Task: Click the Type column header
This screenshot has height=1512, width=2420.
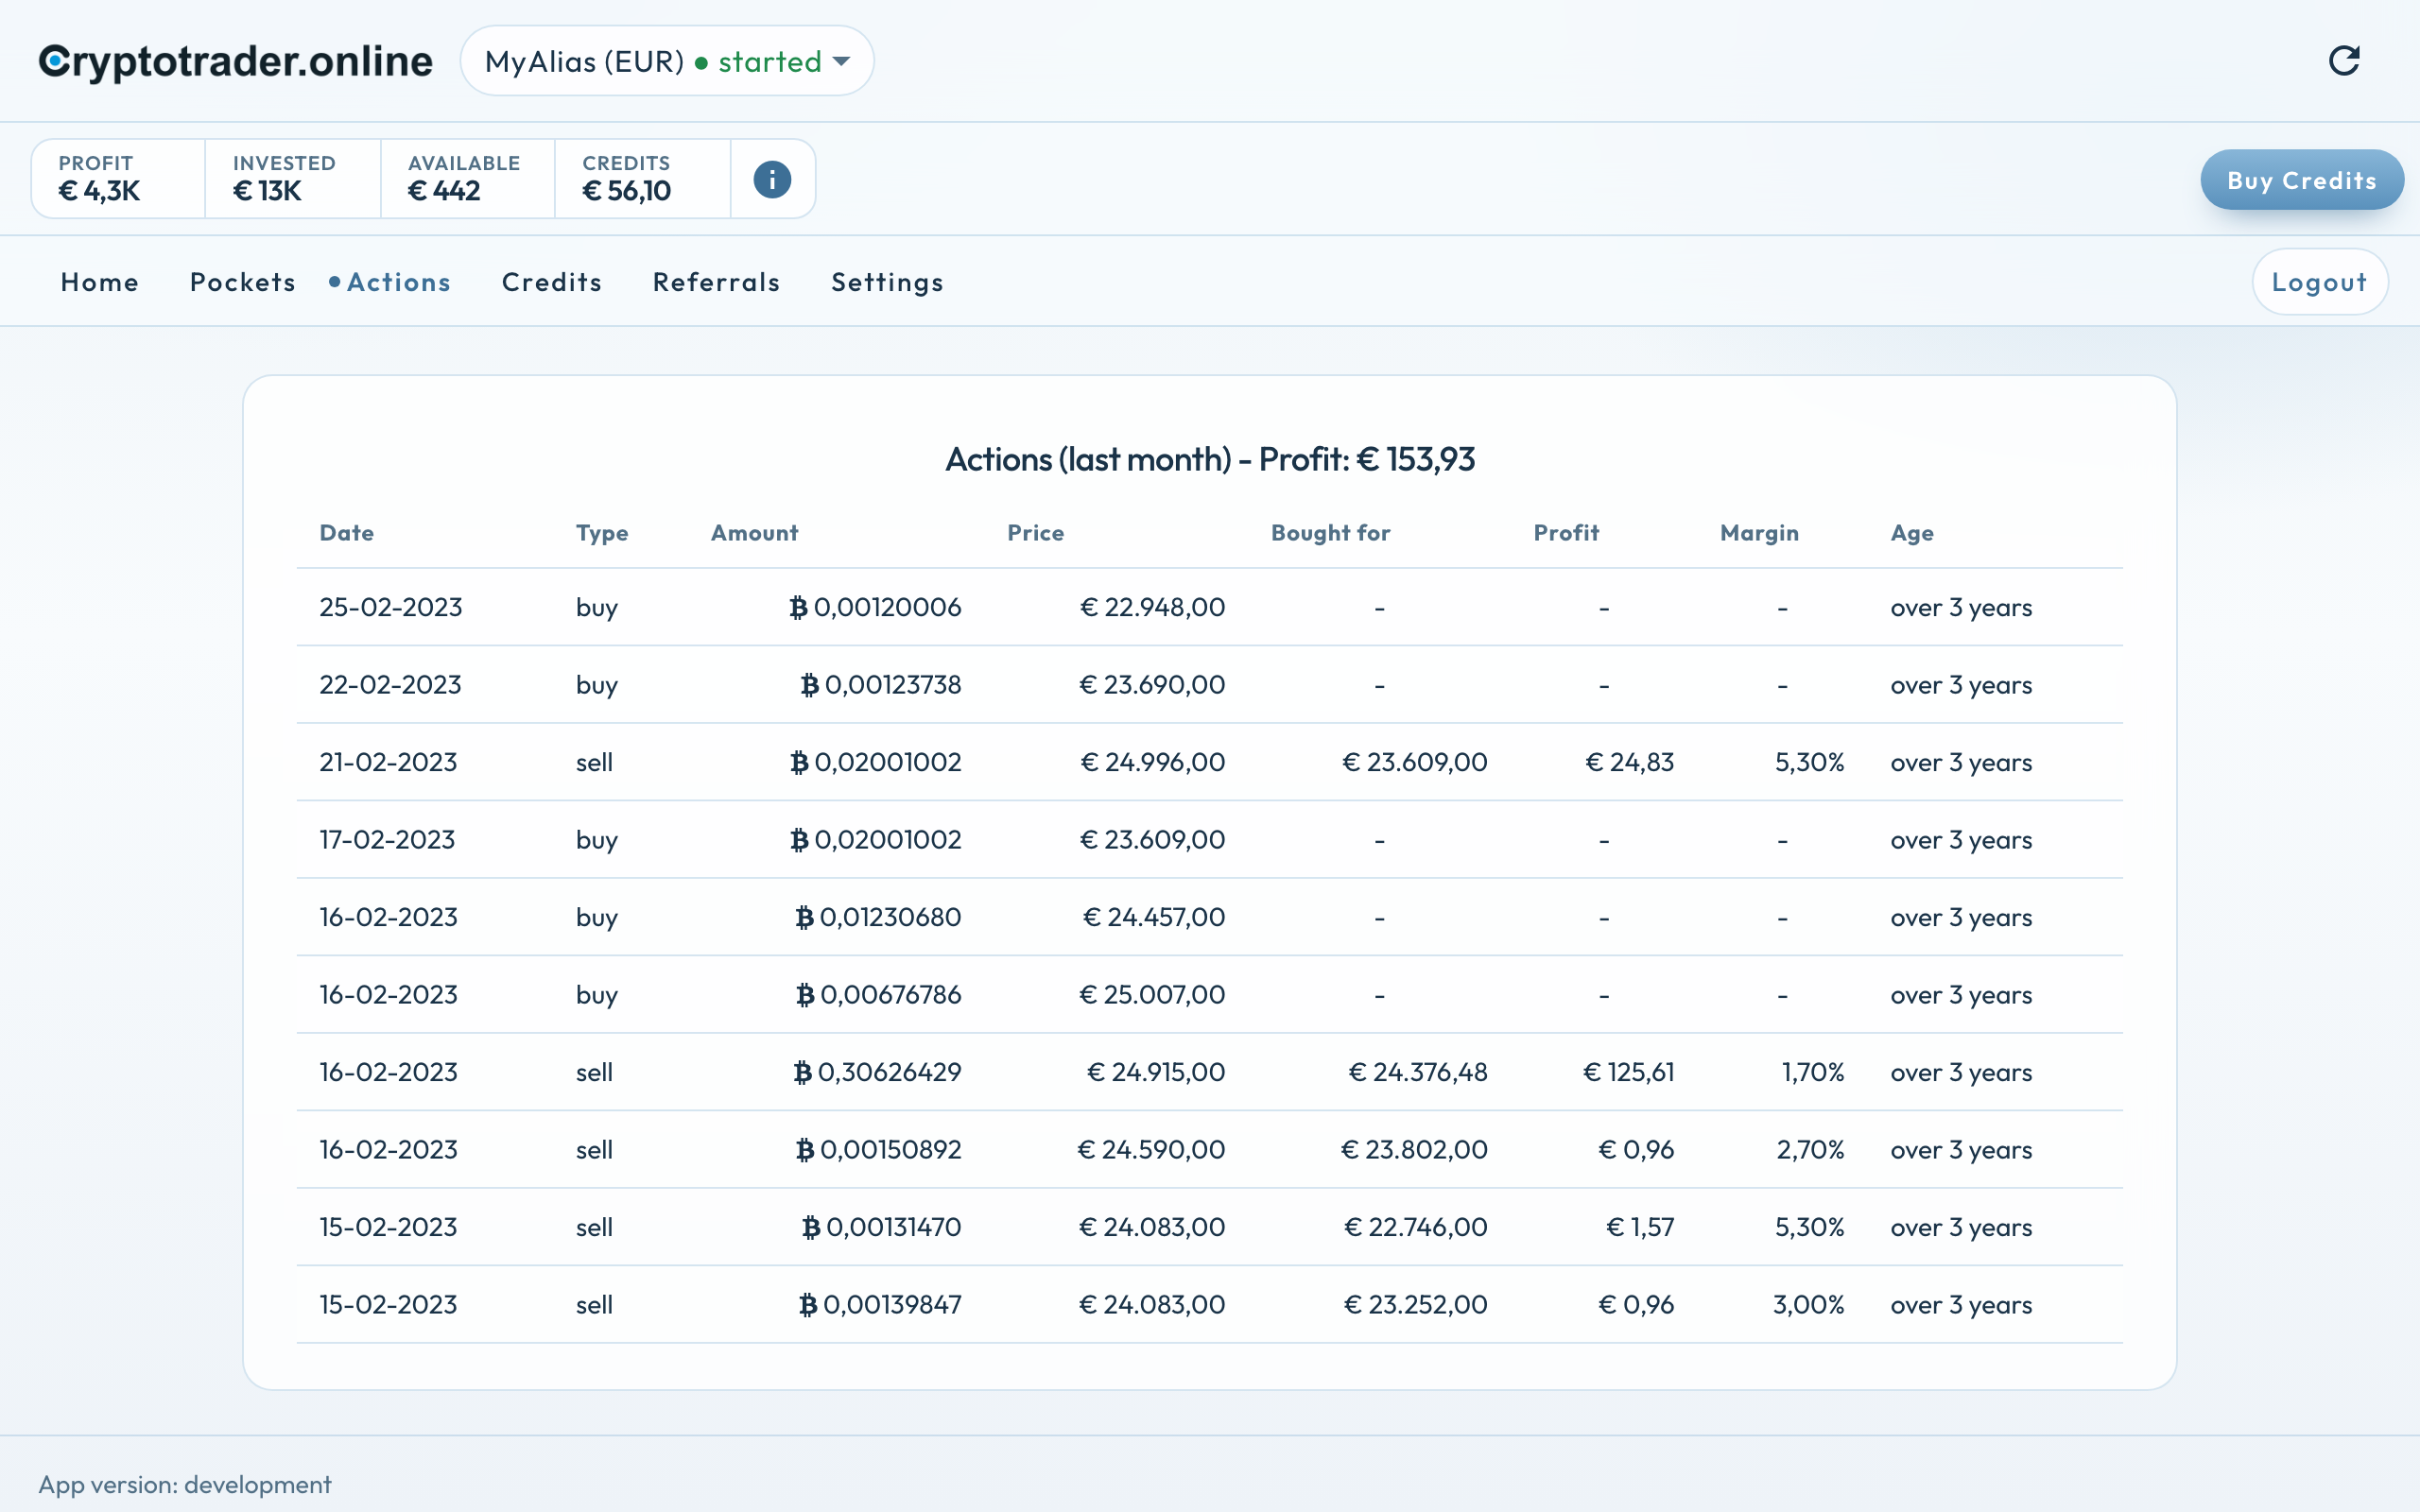Action: pyautogui.click(x=602, y=533)
